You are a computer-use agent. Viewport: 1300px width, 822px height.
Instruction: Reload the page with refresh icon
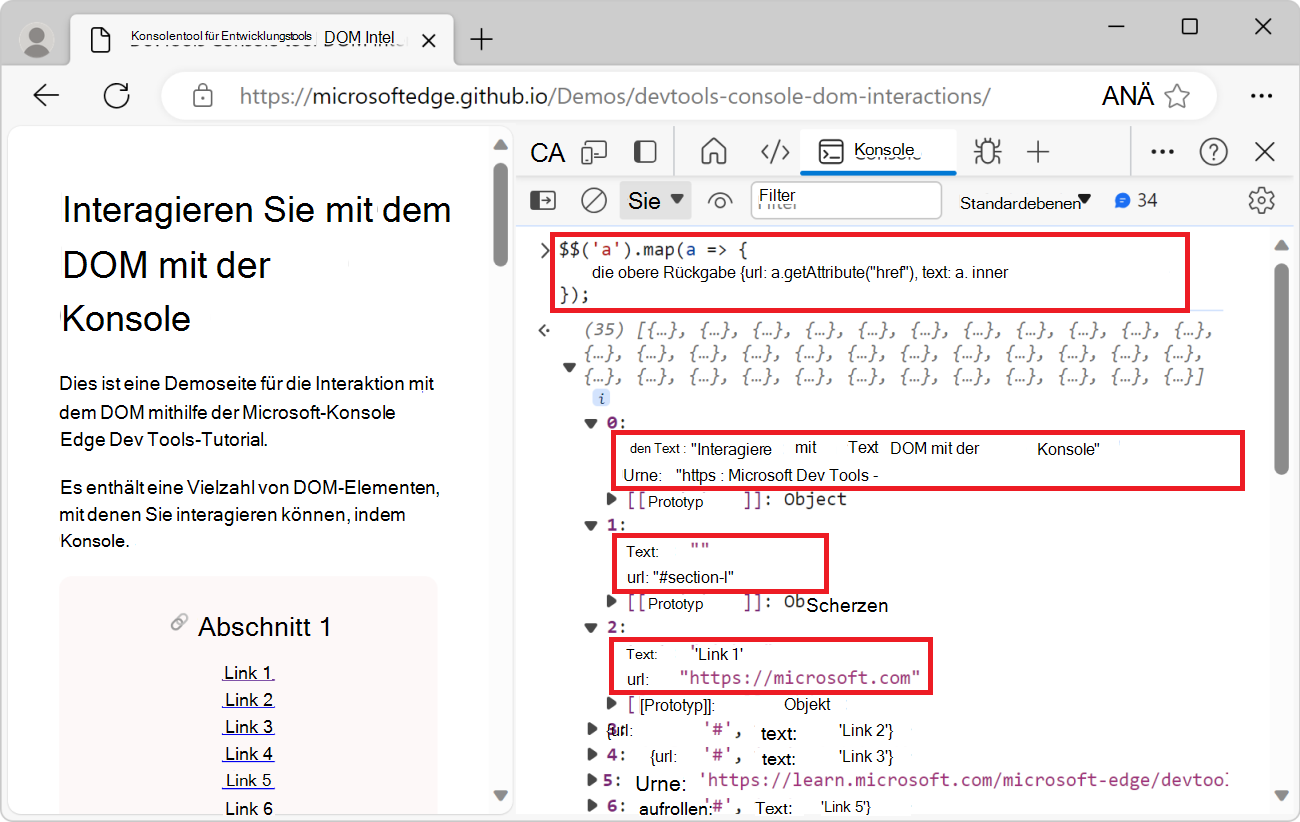(x=116, y=95)
